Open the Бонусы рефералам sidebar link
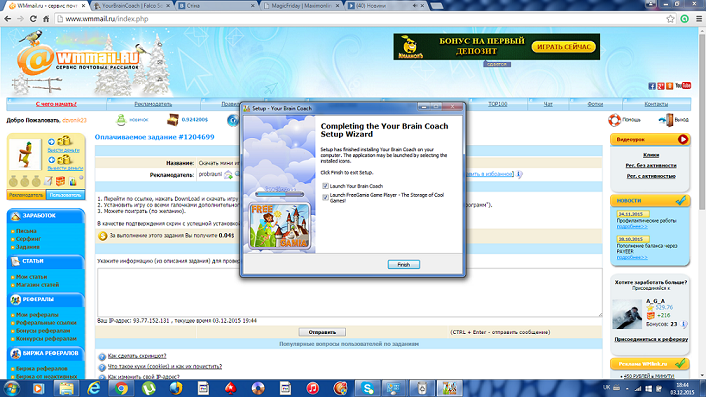Viewport: 706px width, 397px height. pyautogui.click(x=43, y=331)
